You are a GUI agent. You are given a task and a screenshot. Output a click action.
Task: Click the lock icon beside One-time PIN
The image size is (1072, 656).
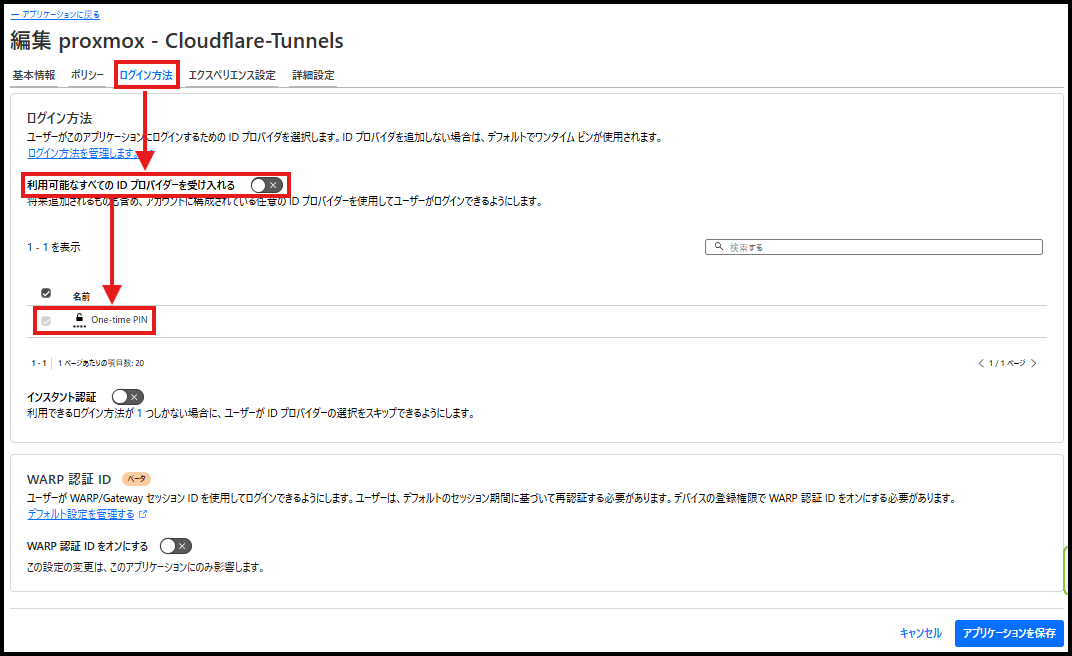[x=79, y=318]
